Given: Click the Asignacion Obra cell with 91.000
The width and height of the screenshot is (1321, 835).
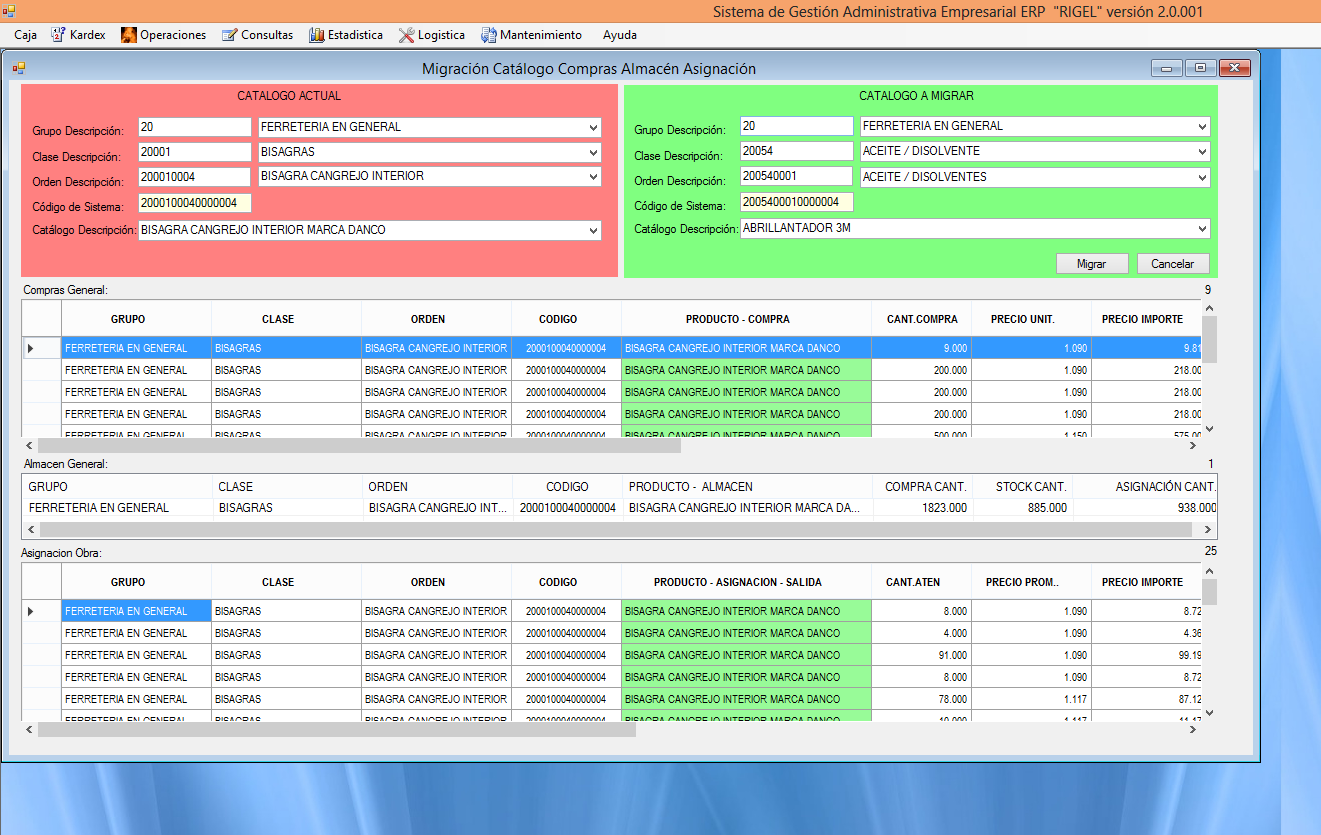Looking at the screenshot, I should click(921, 655).
